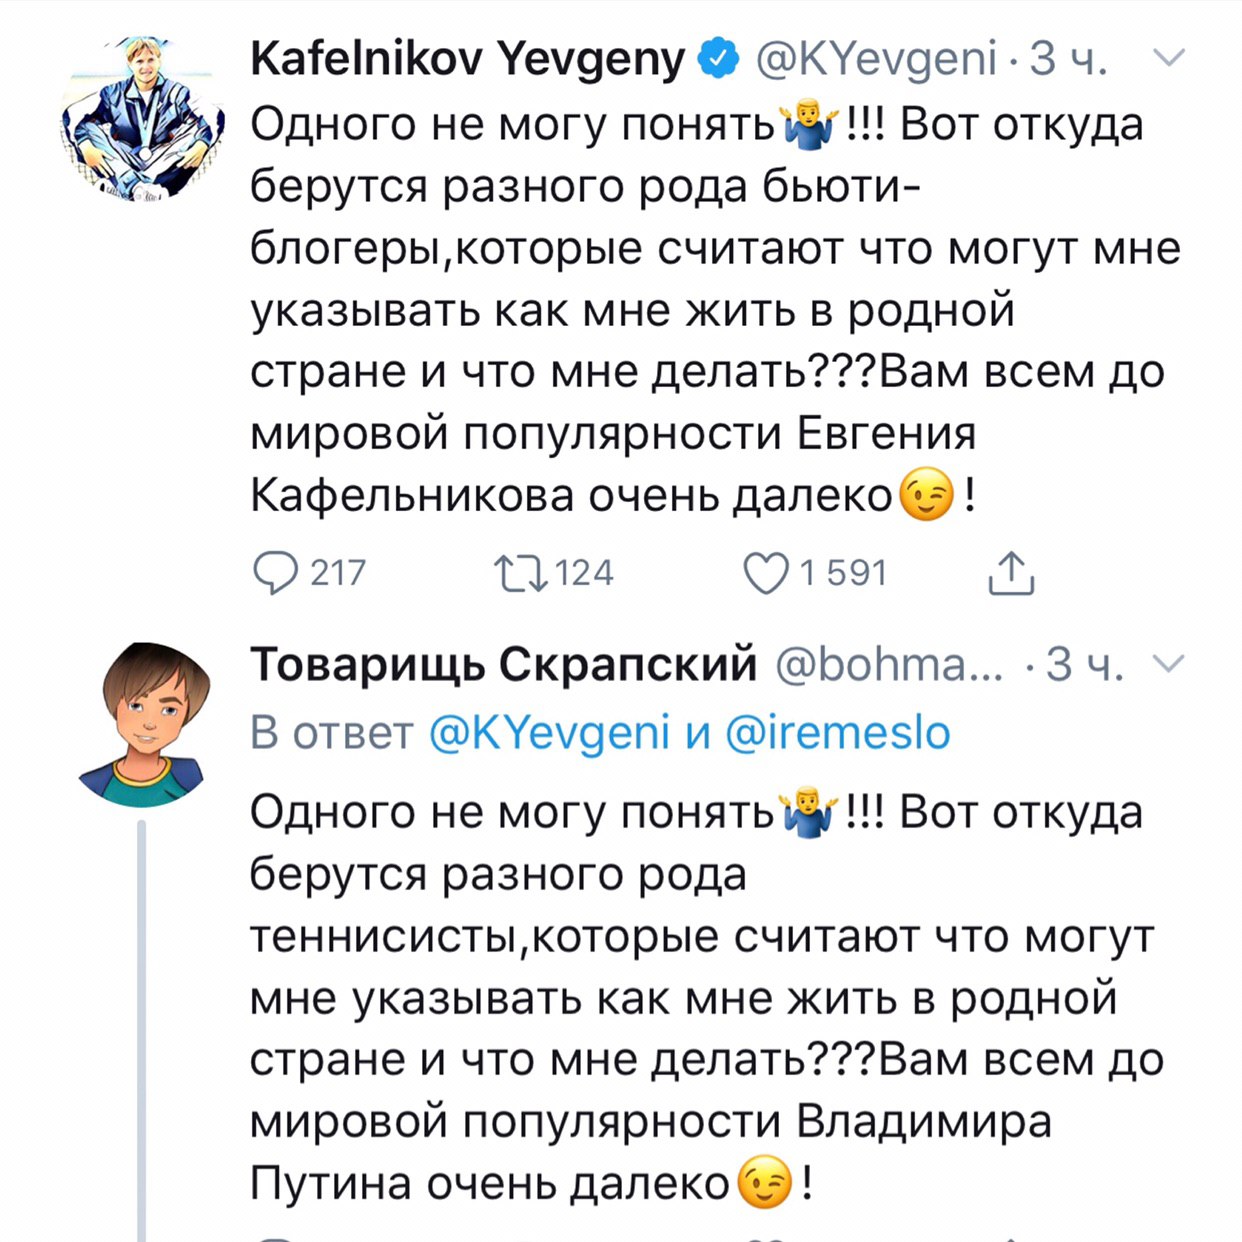Click the @KYevgeni handle in the tweet header

tap(876, 60)
